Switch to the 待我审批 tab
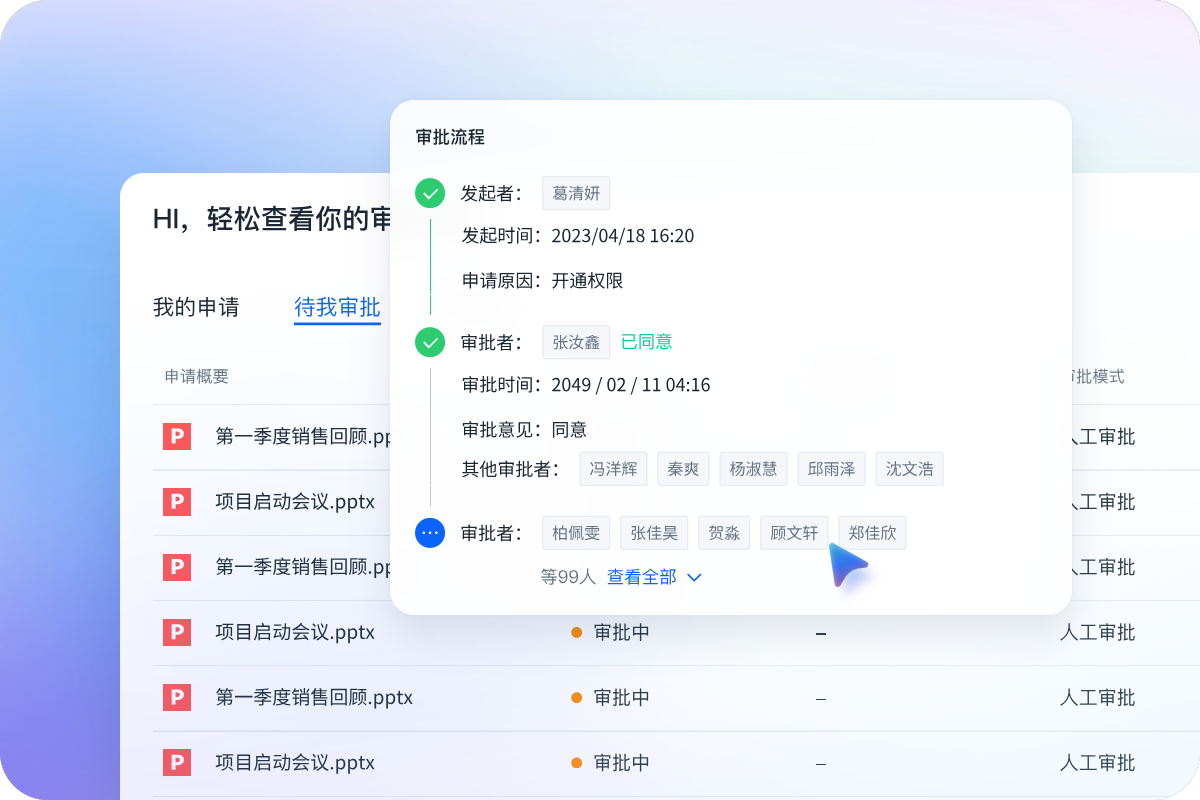Screen dimensions: 1200x800 [337, 307]
